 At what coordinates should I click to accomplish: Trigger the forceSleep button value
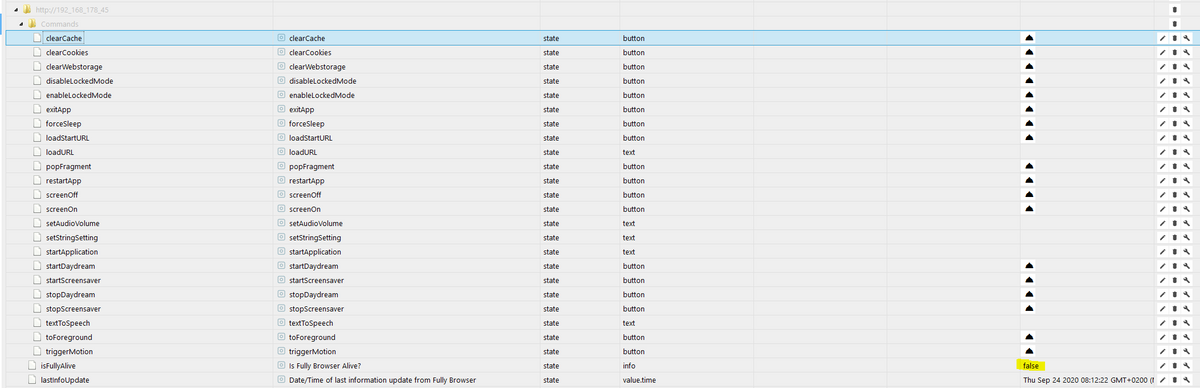tap(1029, 124)
